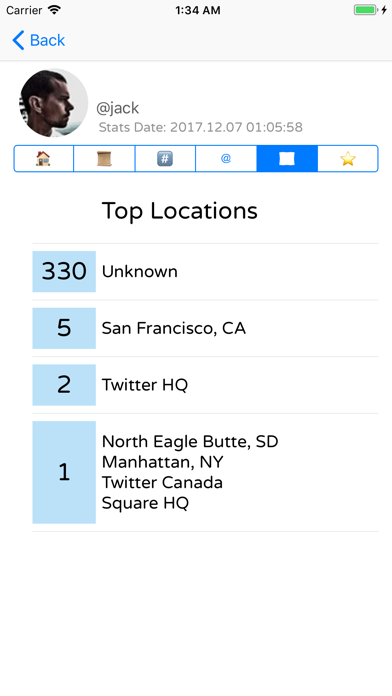Screen dimensions: 392x696
Task: Select the @ mentions segment
Action: tap(226, 158)
